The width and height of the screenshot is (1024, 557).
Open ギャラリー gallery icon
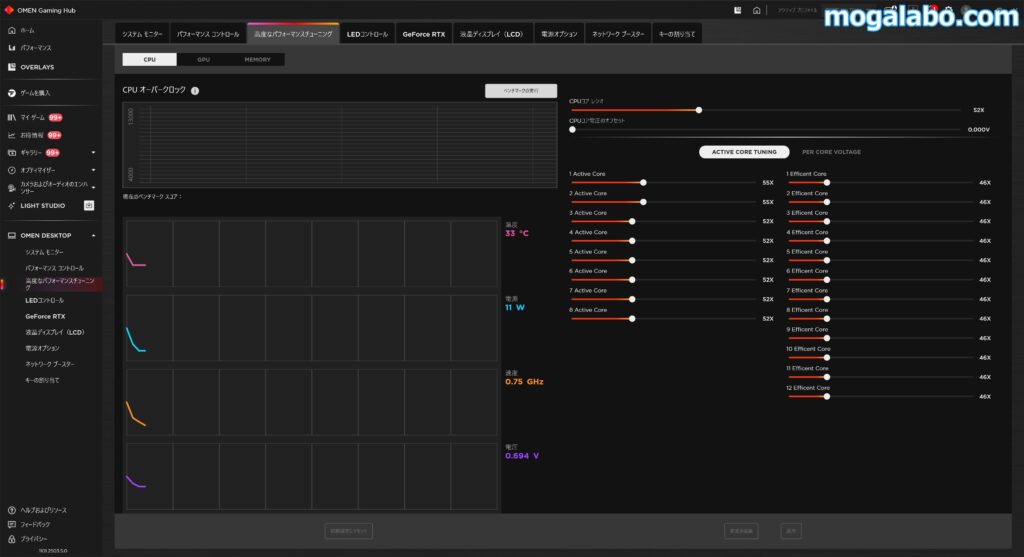(12, 153)
